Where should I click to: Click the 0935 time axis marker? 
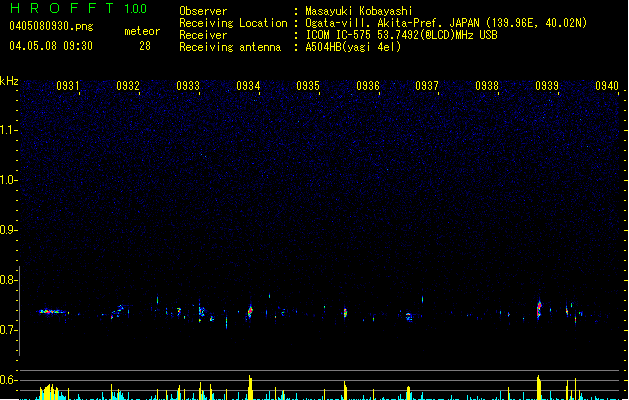click(x=308, y=86)
